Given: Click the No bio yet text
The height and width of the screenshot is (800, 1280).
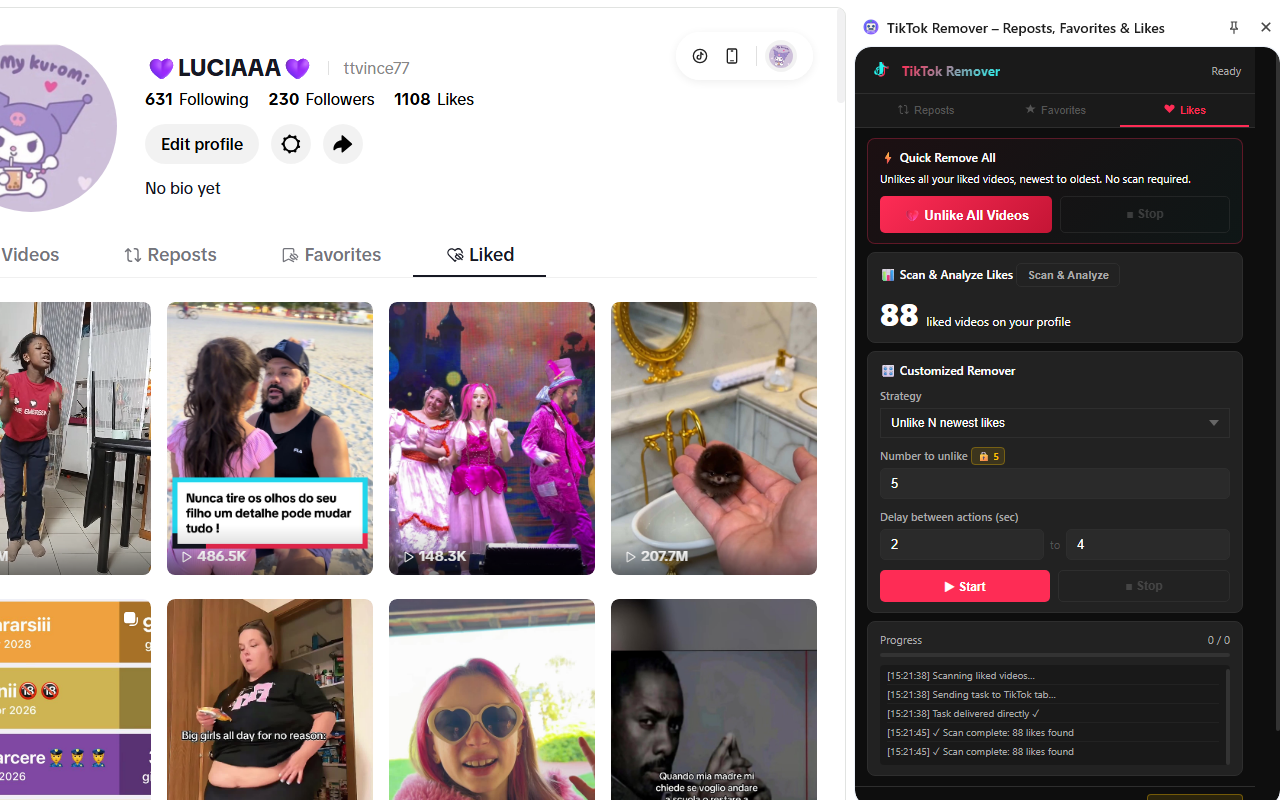Looking at the screenshot, I should pos(183,188).
